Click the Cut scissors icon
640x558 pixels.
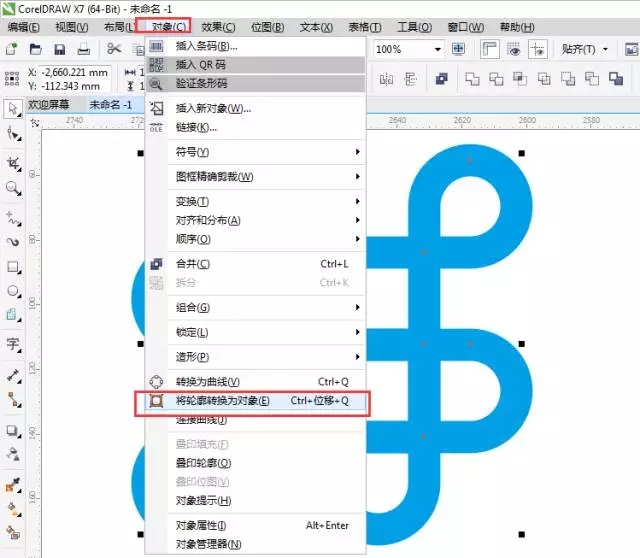coord(114,49)
